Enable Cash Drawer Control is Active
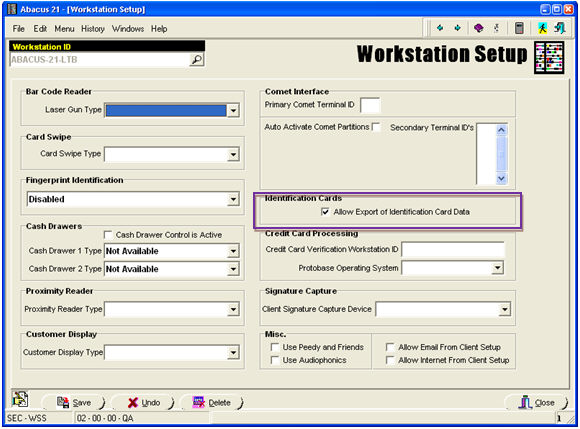The width and height of the screenshot is (580, 429). [108, 235]
